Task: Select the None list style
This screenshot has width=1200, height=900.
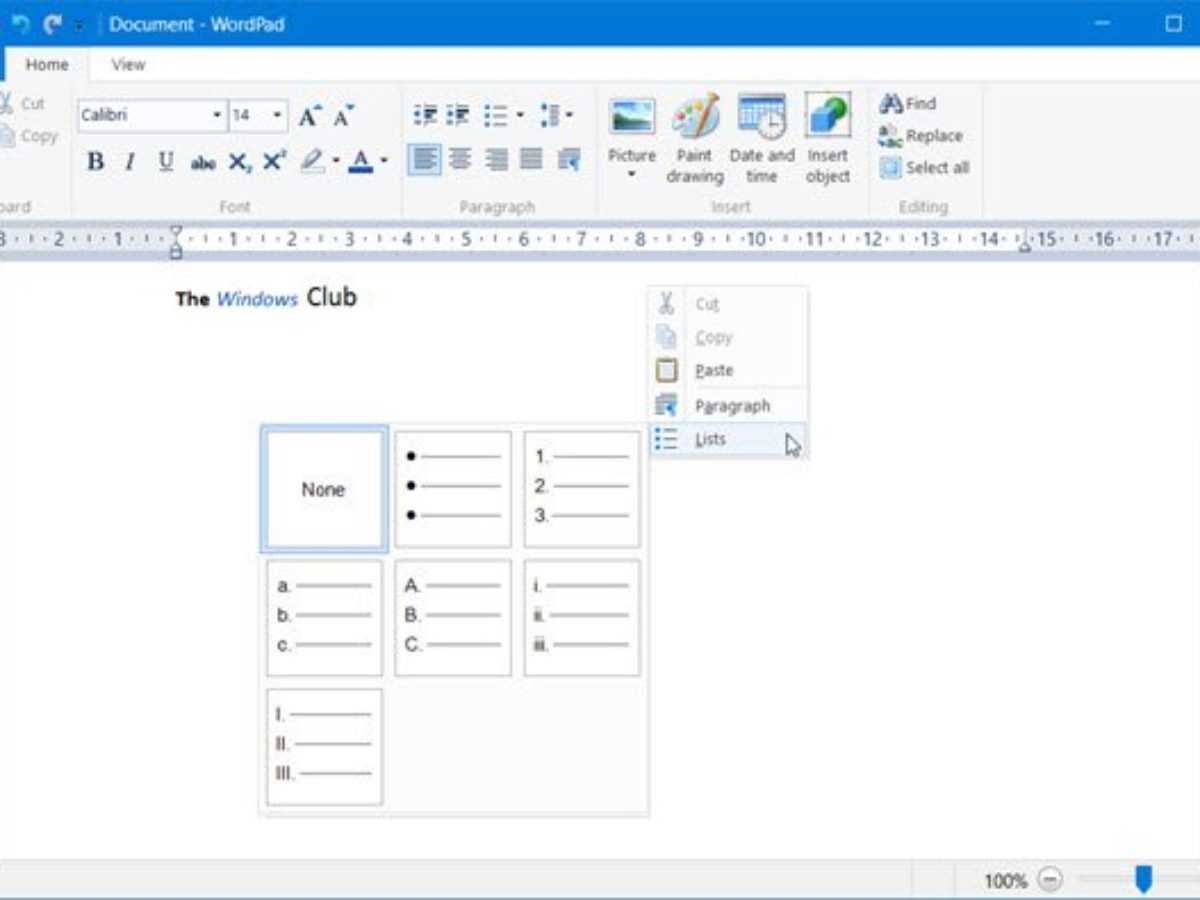Action: 324,489
